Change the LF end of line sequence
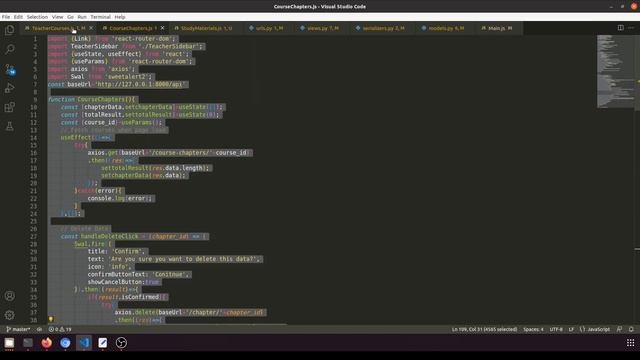Screen dimensions: 640x360 click(x=571, y=329)
